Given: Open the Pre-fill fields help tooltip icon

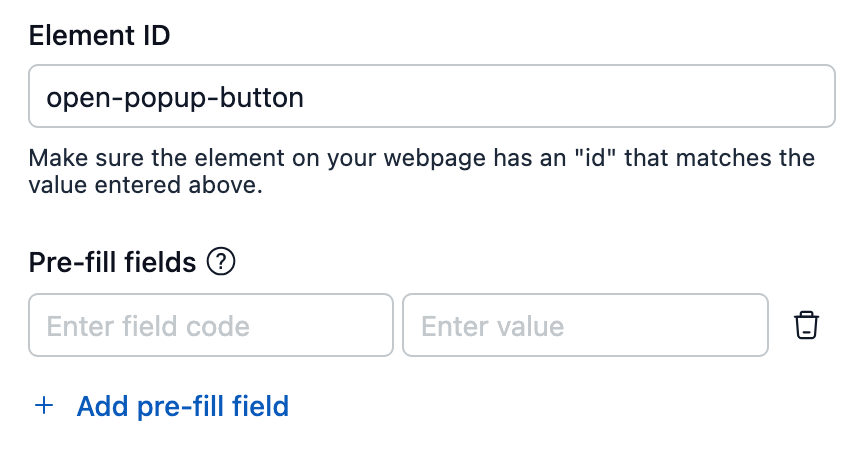Looking at the screenshot, I should [221, 262].
